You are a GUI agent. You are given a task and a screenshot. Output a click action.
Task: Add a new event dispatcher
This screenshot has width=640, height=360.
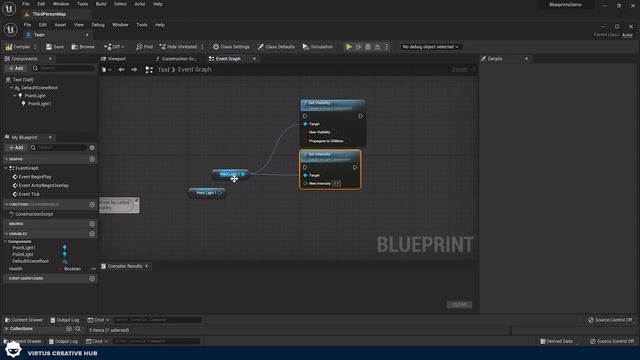[x=92, y=278]
